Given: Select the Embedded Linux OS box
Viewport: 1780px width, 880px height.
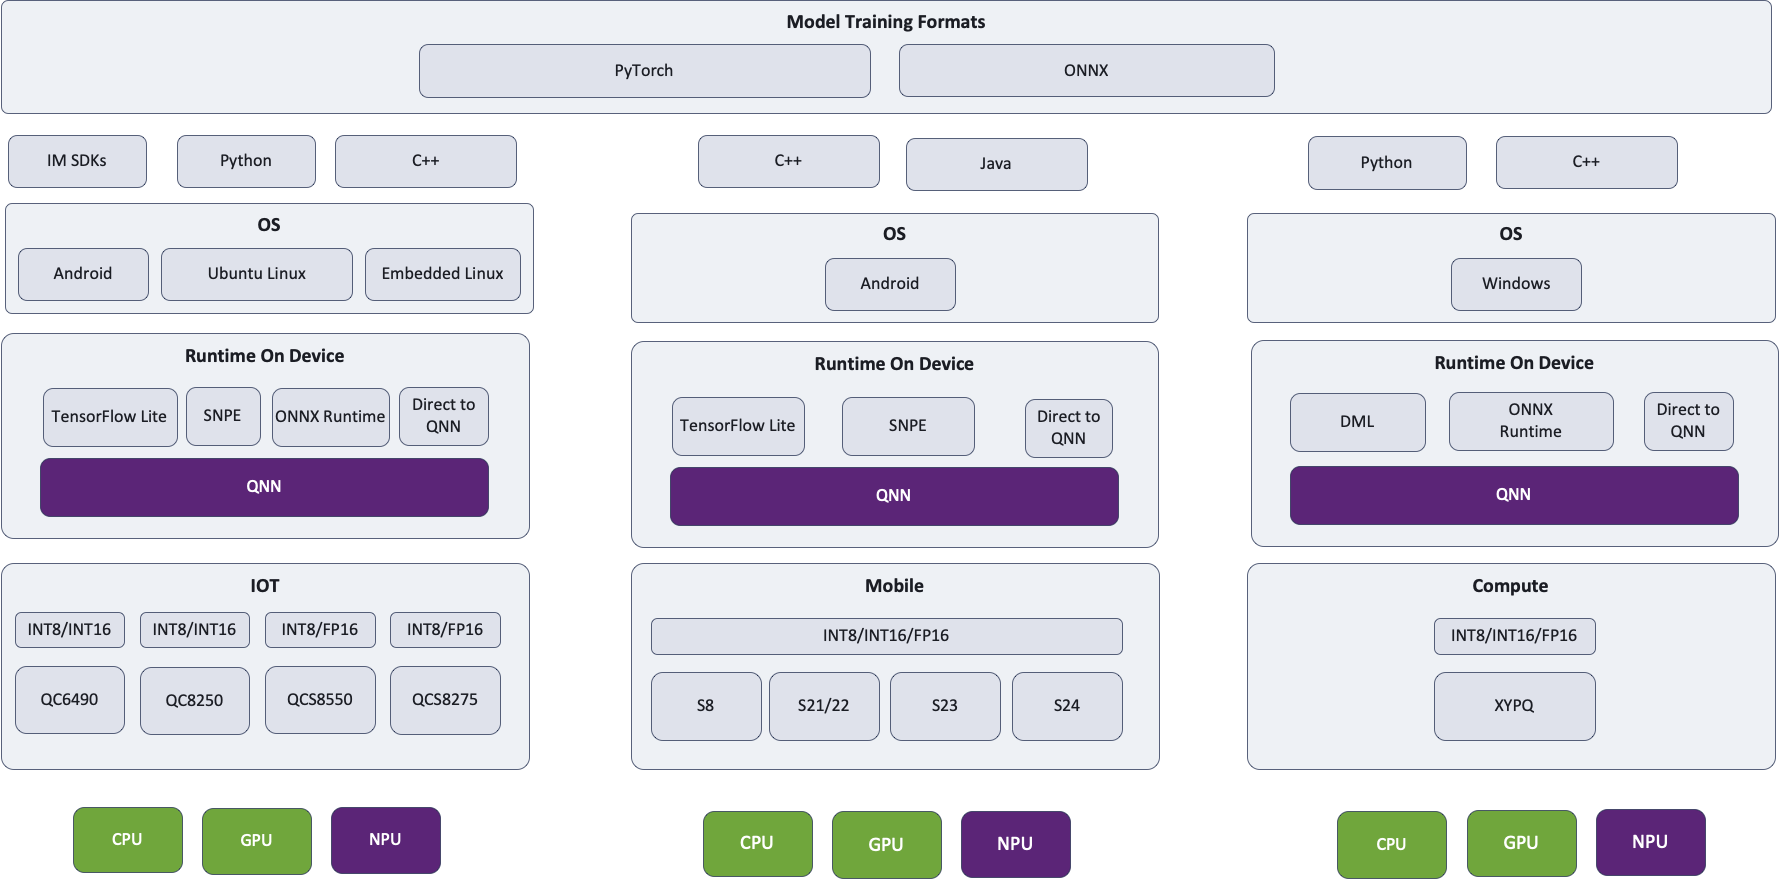Looking at the screenshot, I should 442,274.
